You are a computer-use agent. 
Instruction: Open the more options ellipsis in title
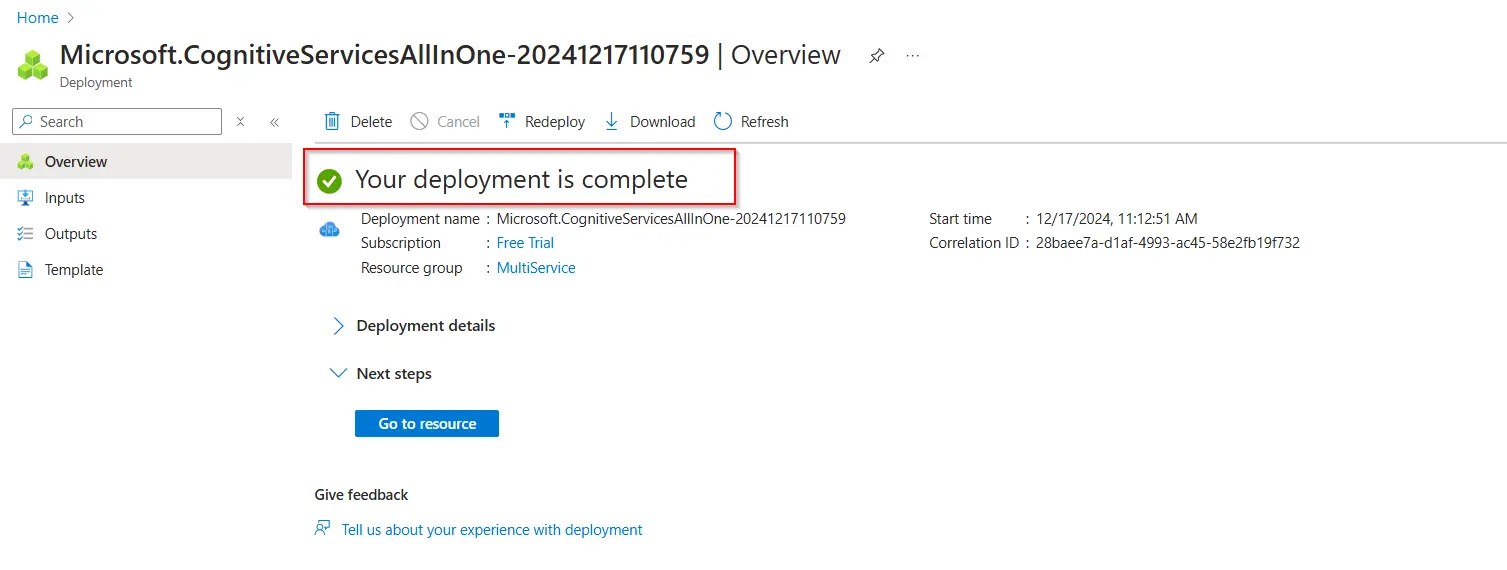[x=912, y=56]
